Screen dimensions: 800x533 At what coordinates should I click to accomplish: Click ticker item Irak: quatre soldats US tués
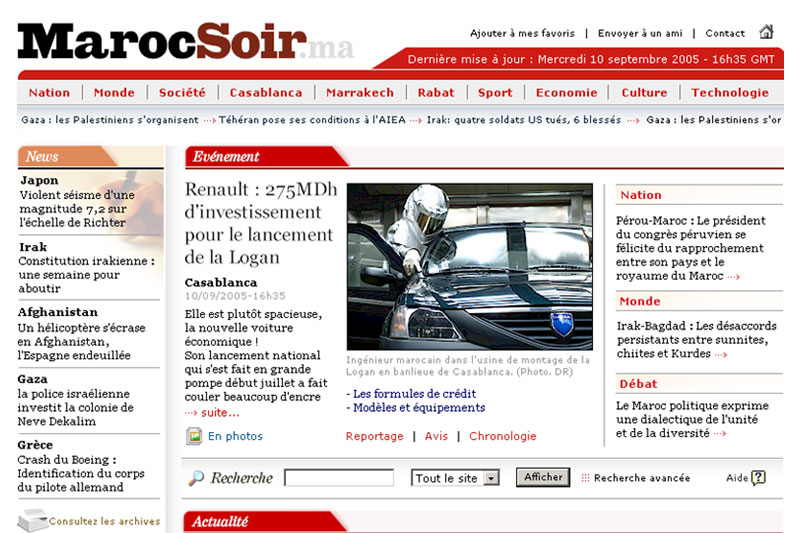pyautogui.click(x=524, y=120)
